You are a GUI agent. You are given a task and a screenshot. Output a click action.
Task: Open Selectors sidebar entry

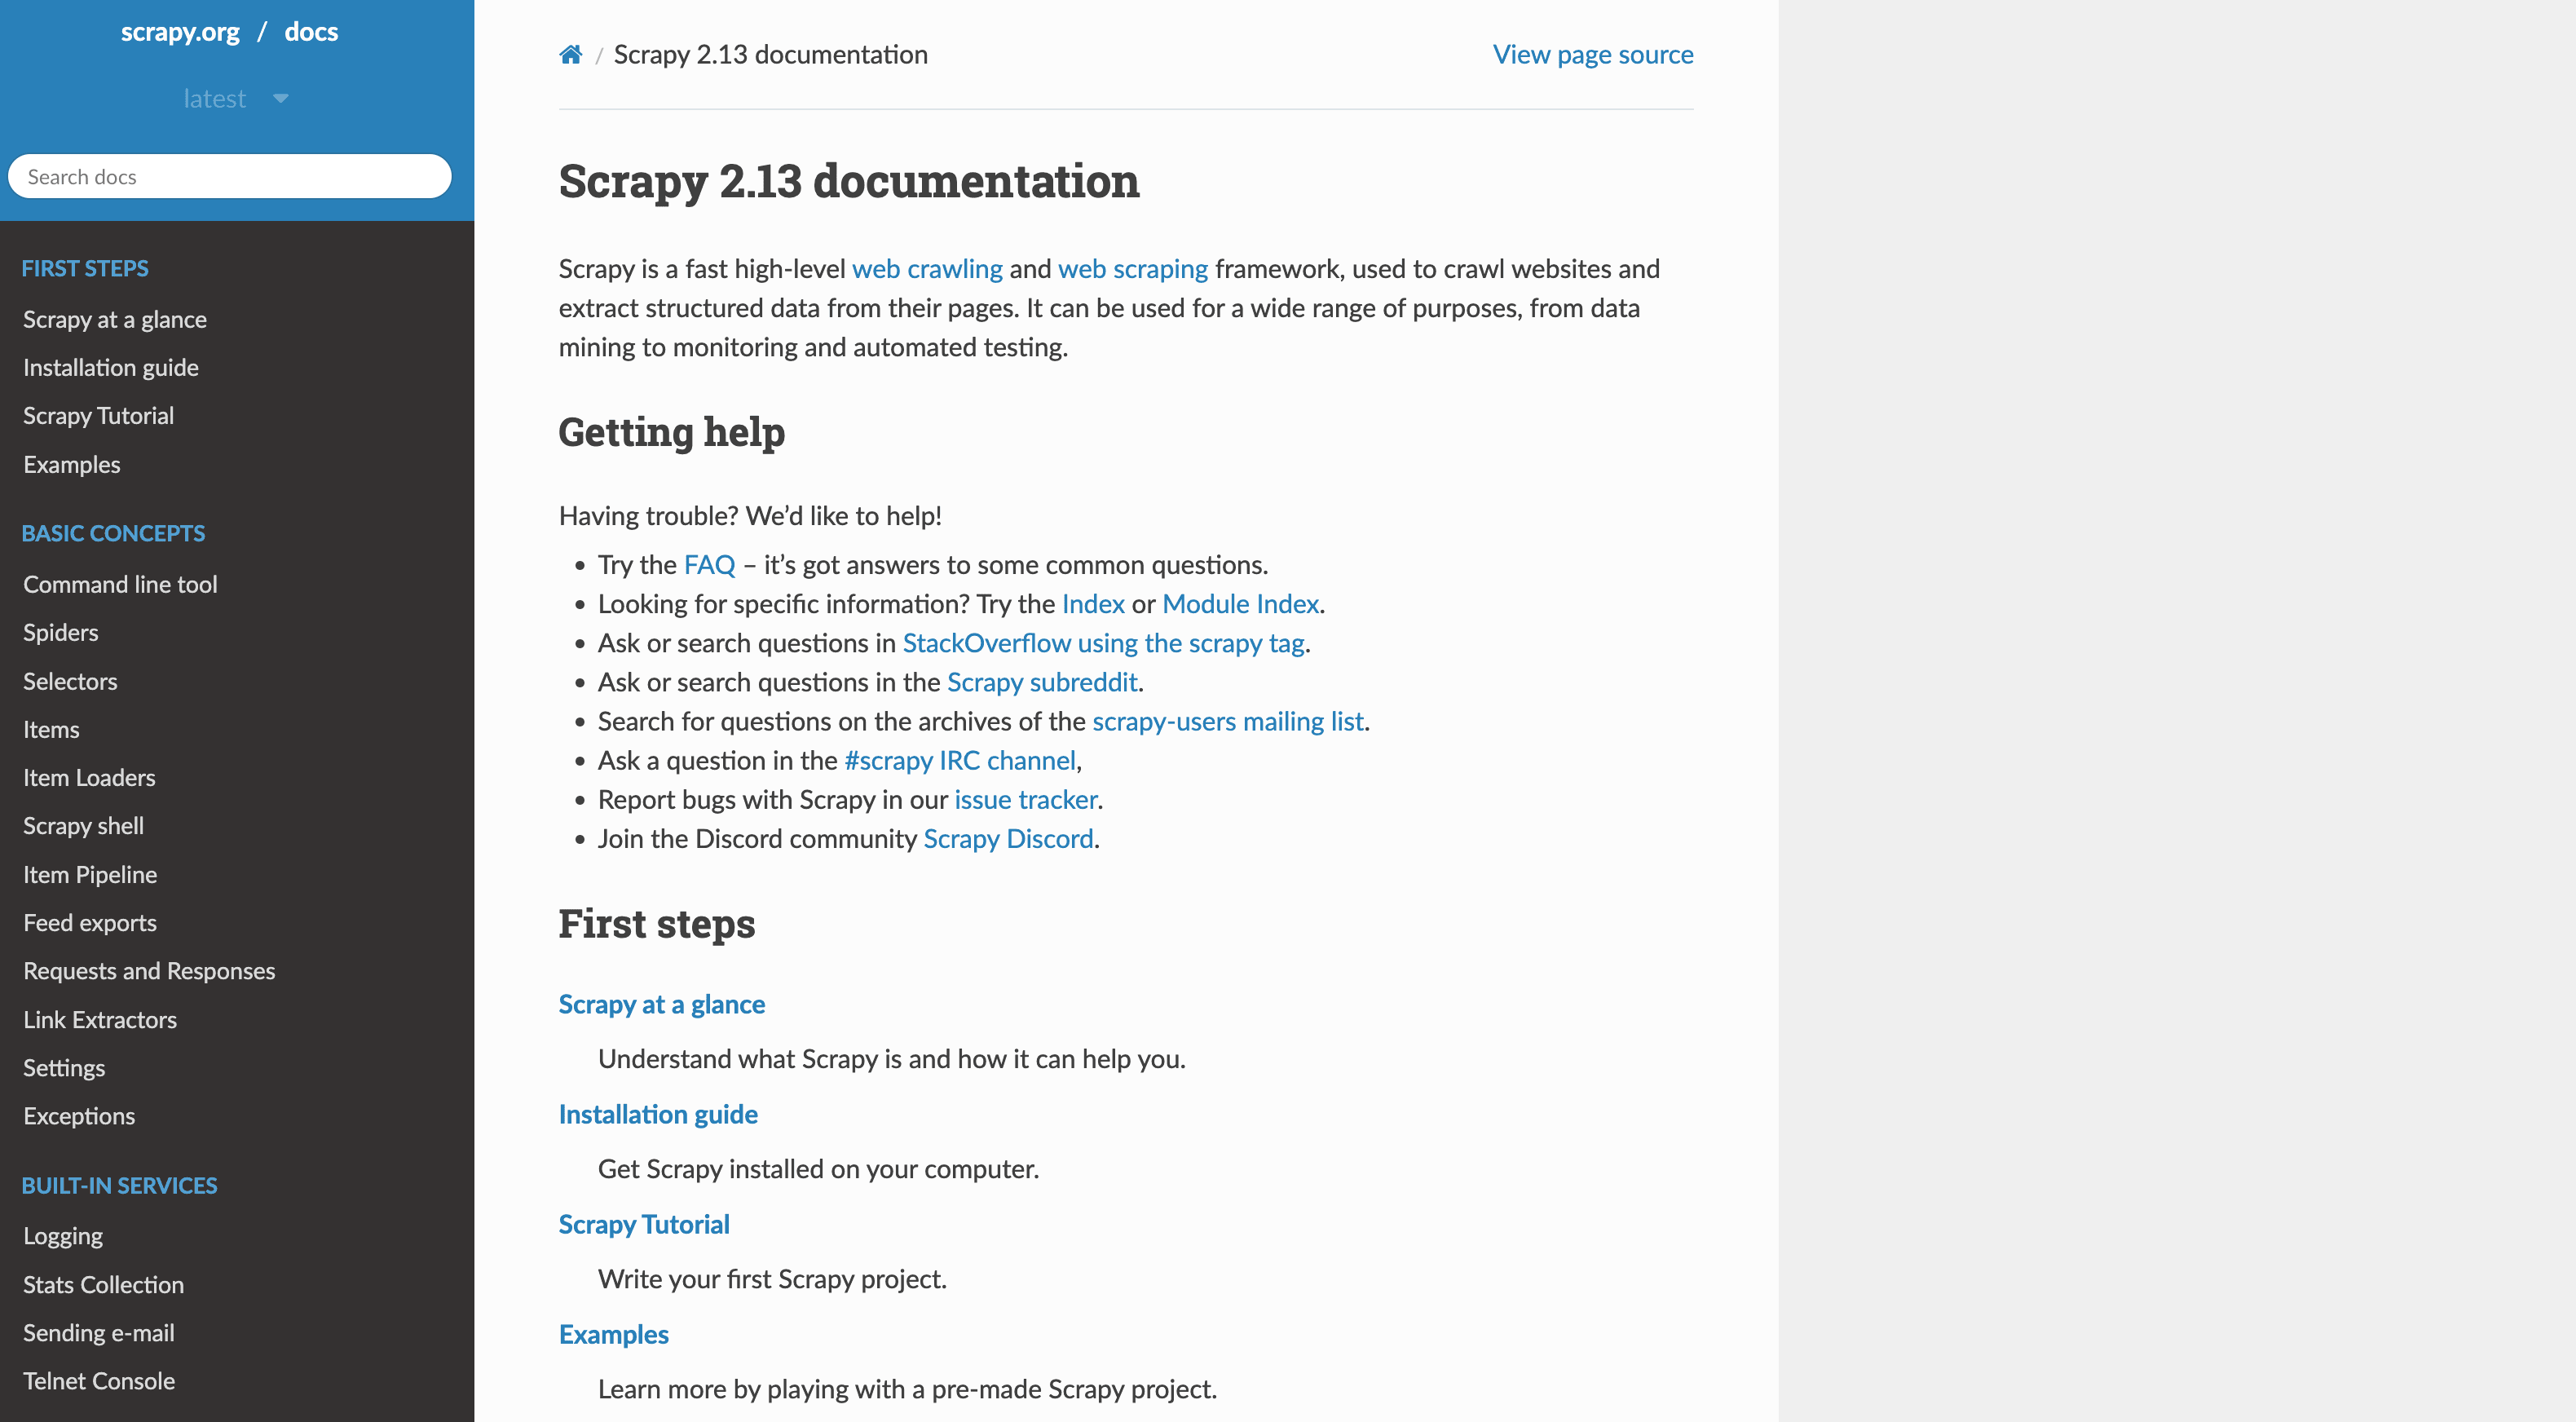click(x=70, y=681)
